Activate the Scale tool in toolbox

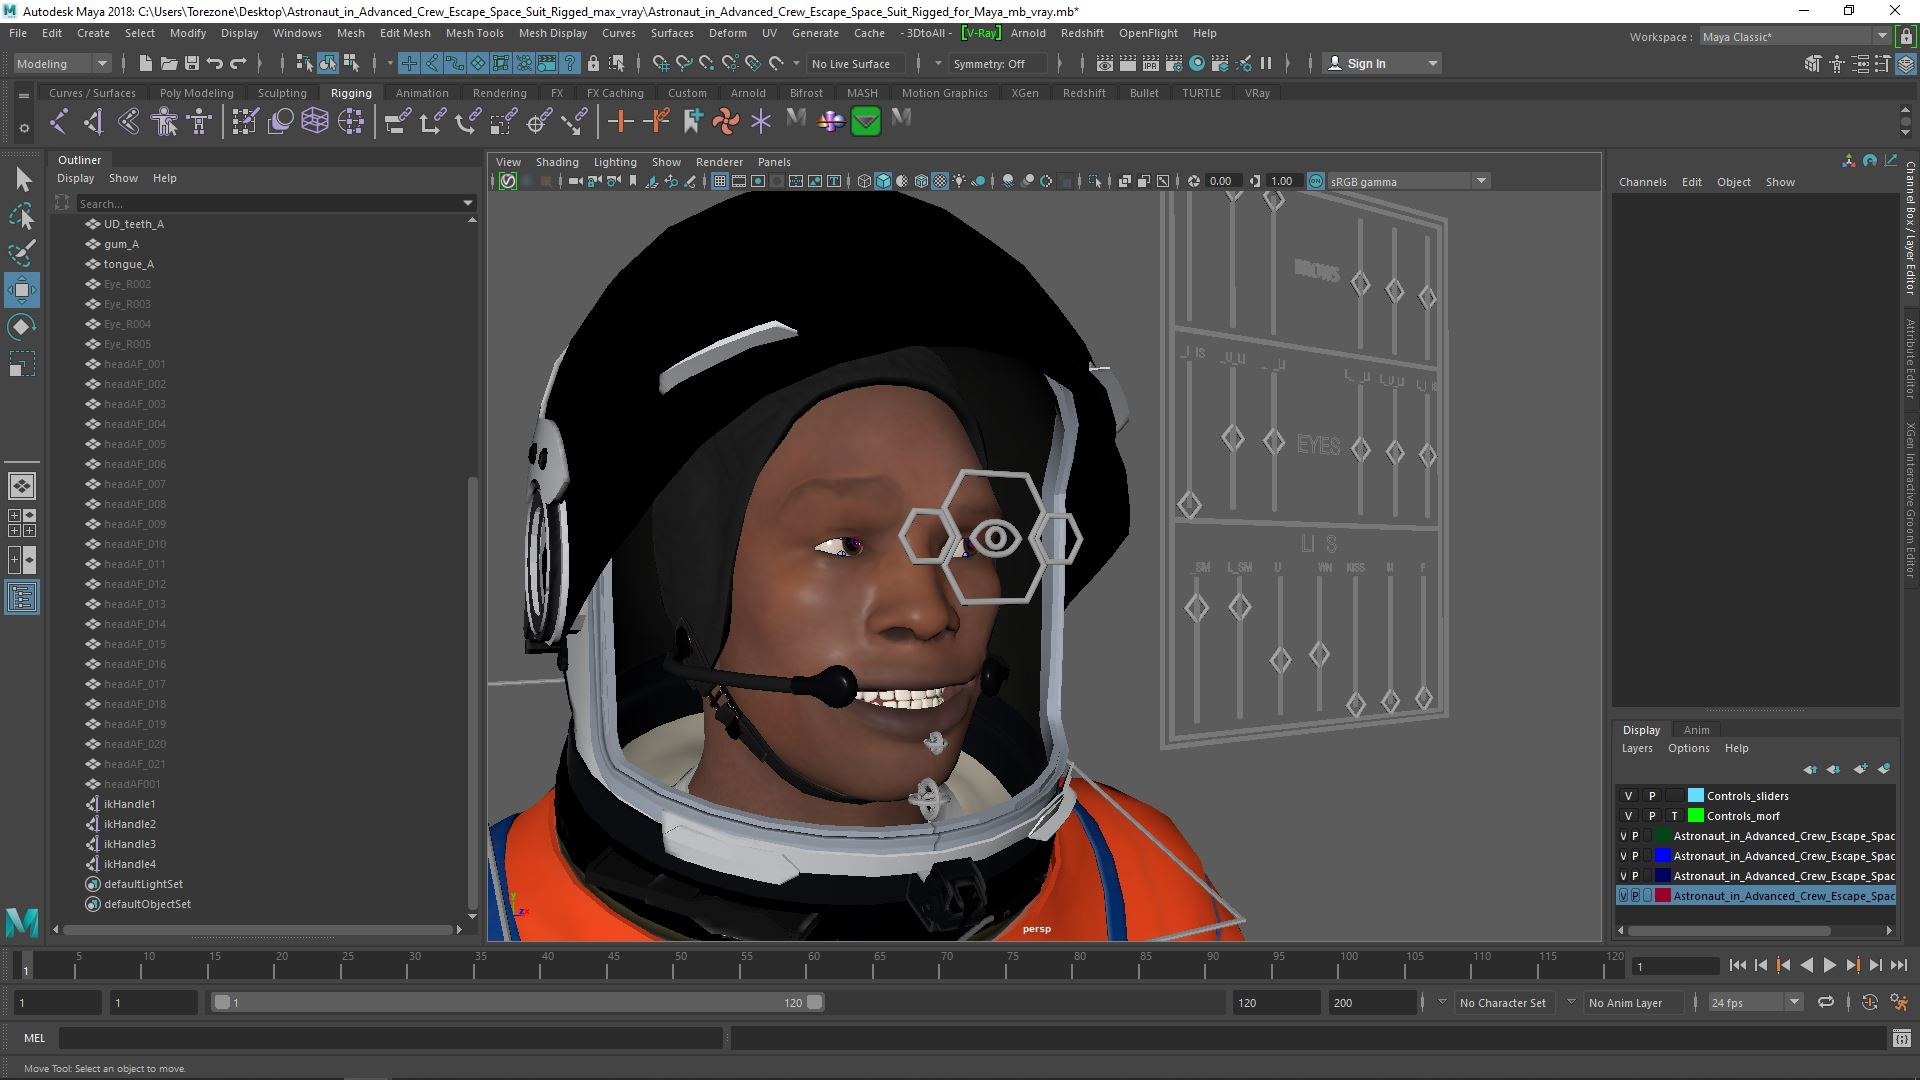pyautogui.click(x=22, y=364)
